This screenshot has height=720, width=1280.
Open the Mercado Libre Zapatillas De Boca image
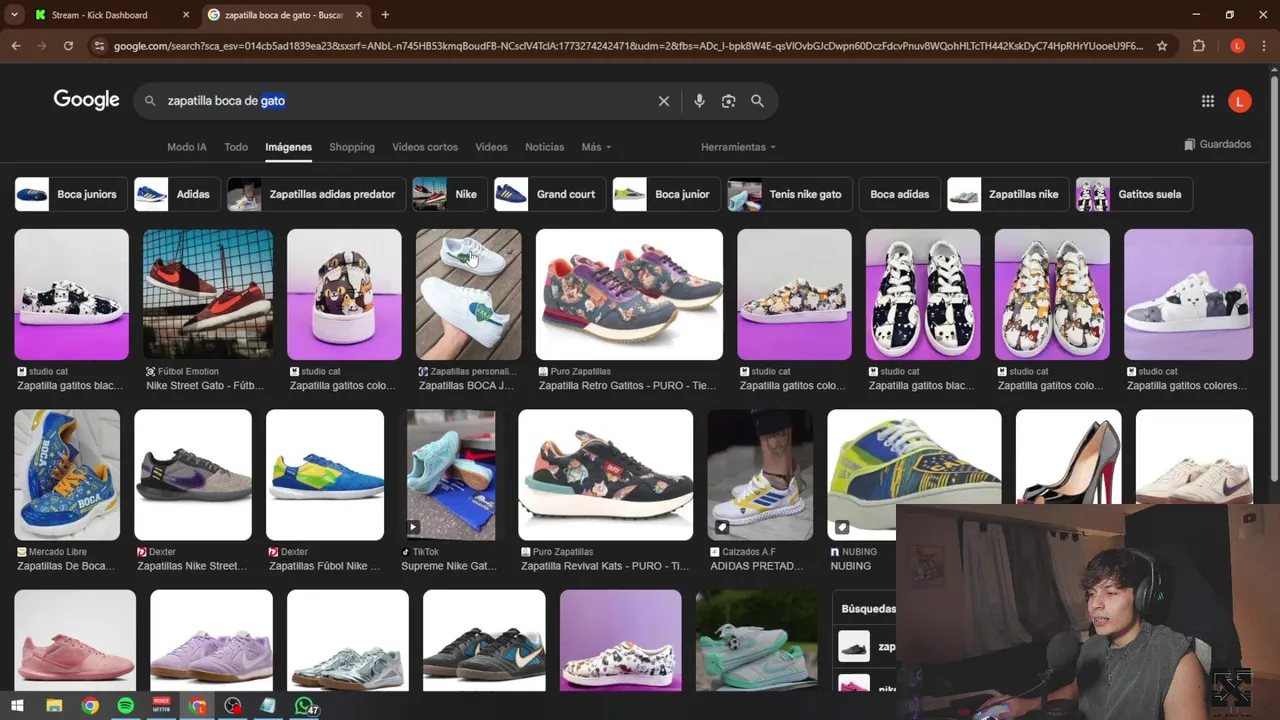67,475
